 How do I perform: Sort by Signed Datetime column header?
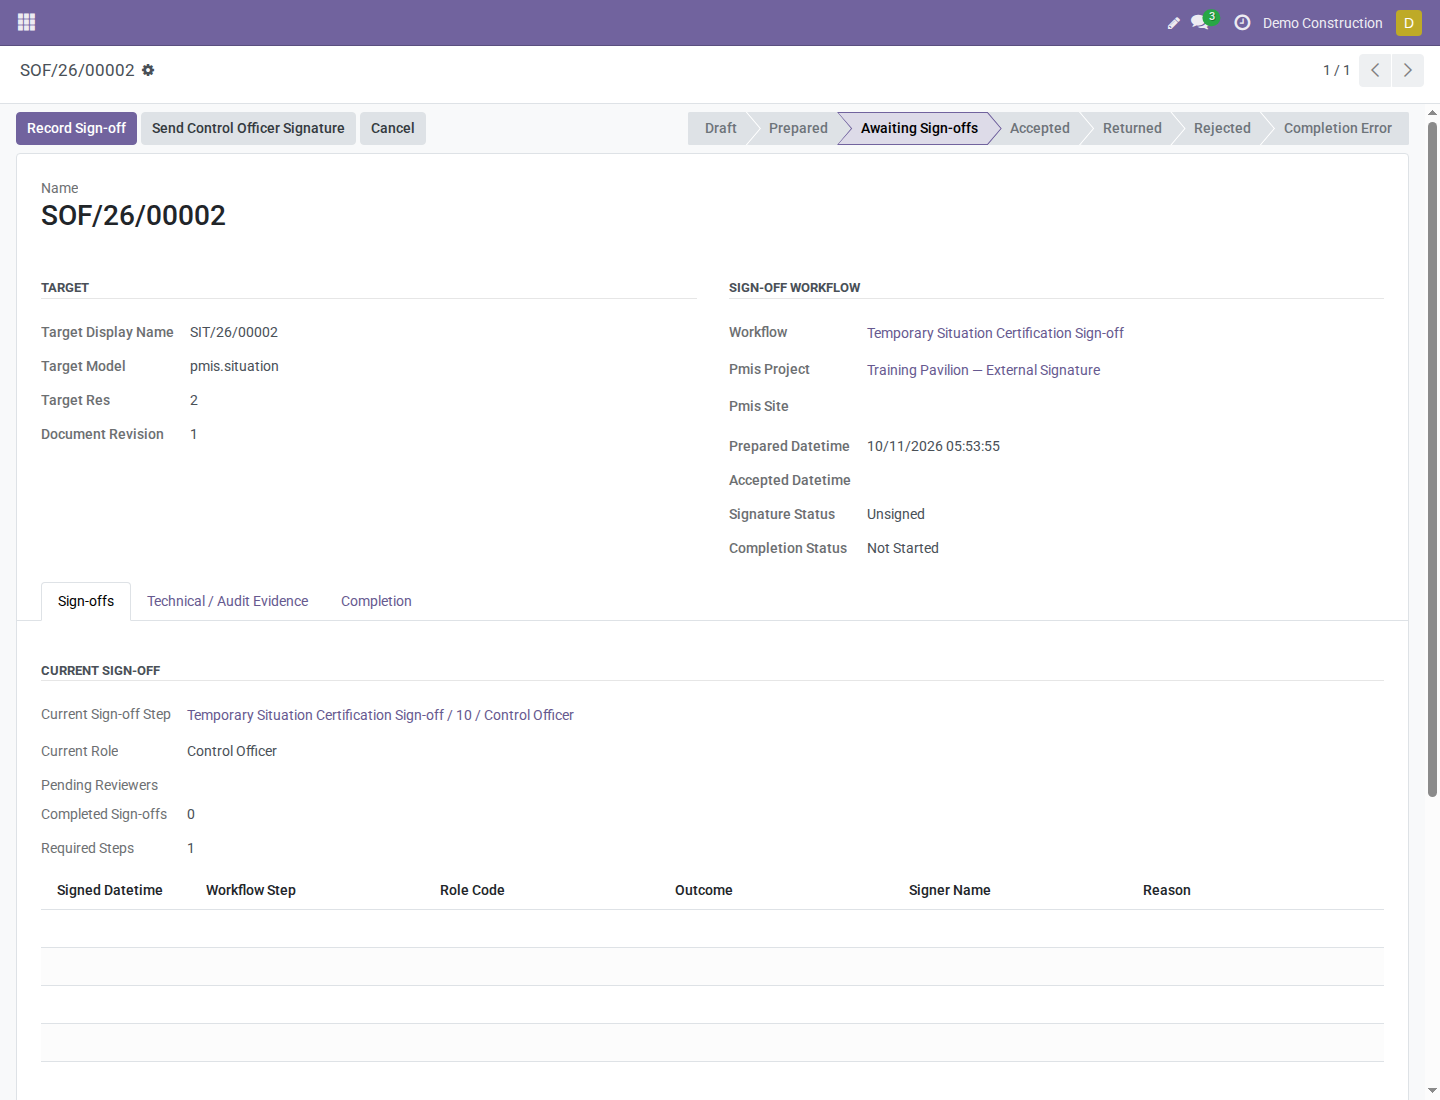click(110, 890)
